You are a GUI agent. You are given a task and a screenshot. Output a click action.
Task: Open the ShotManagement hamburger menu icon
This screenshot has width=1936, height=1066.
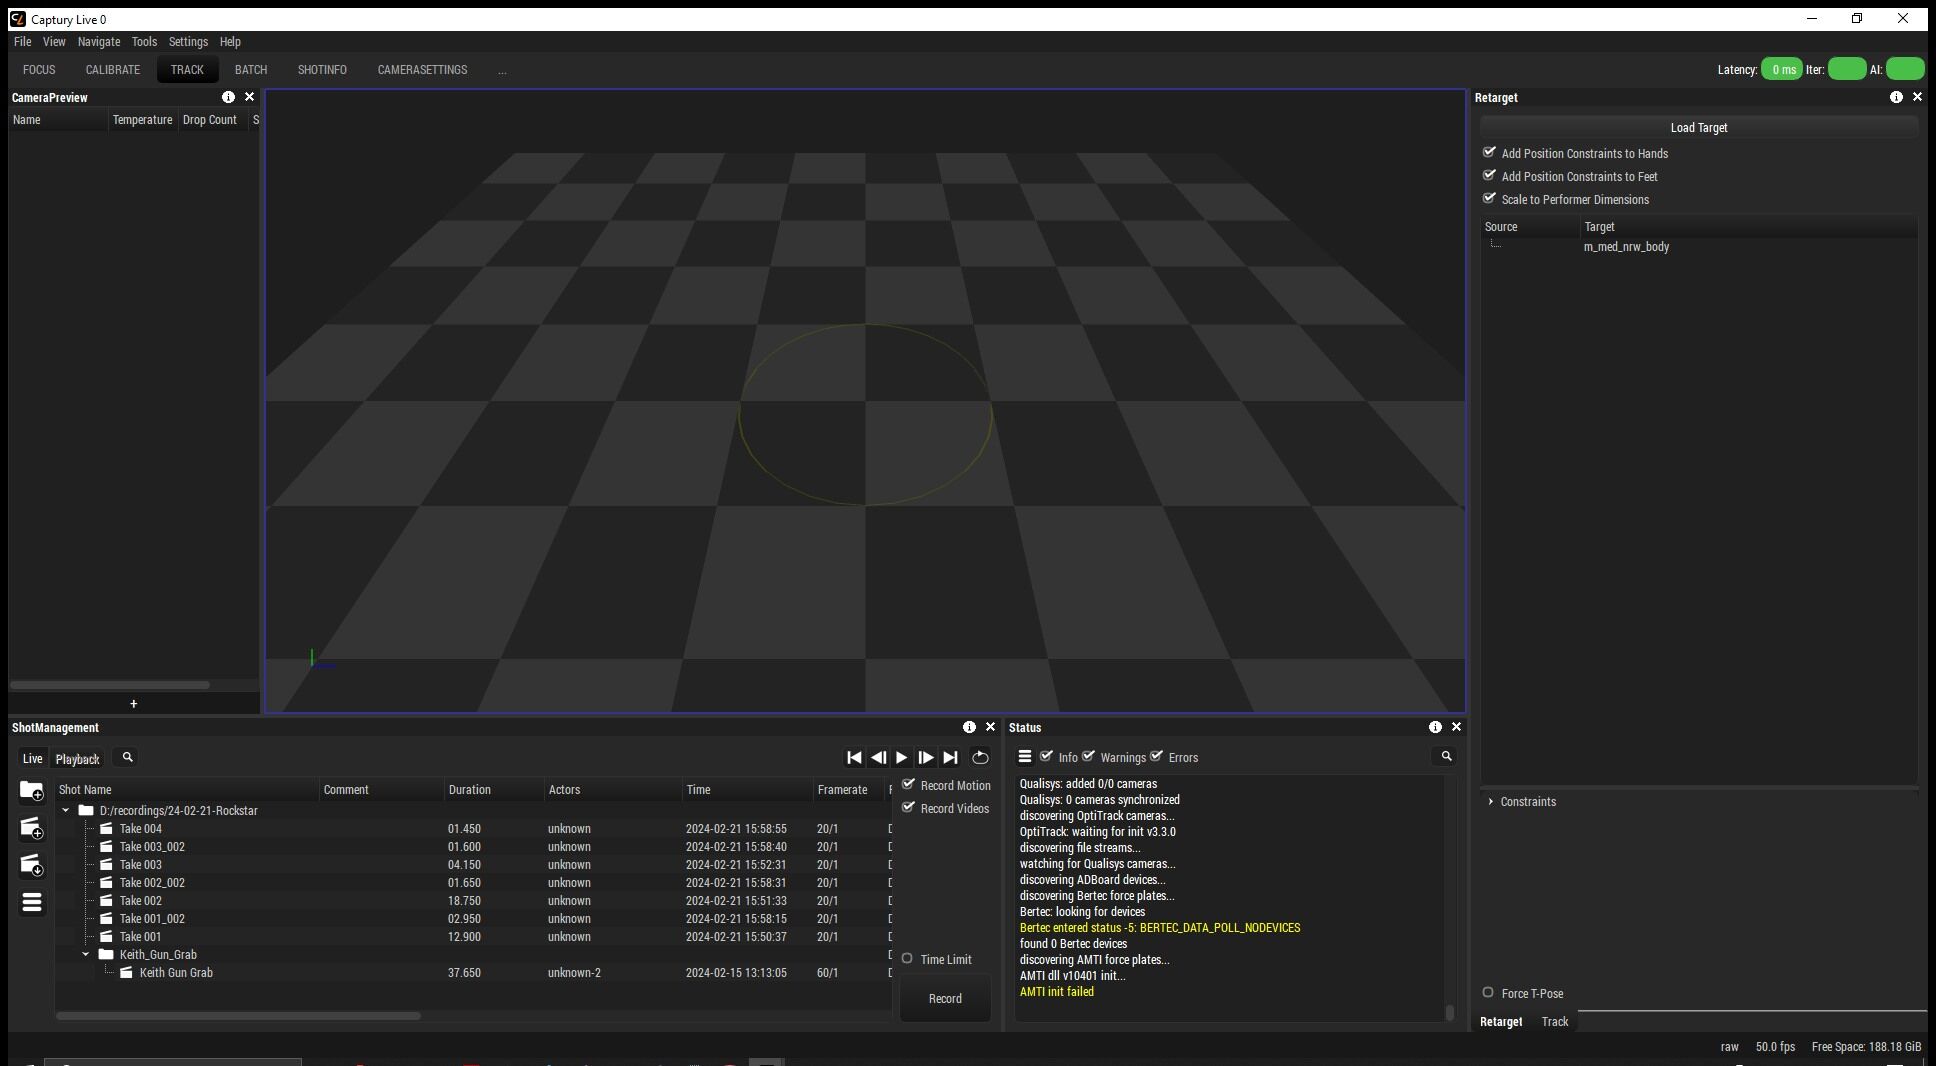[31, 903]
